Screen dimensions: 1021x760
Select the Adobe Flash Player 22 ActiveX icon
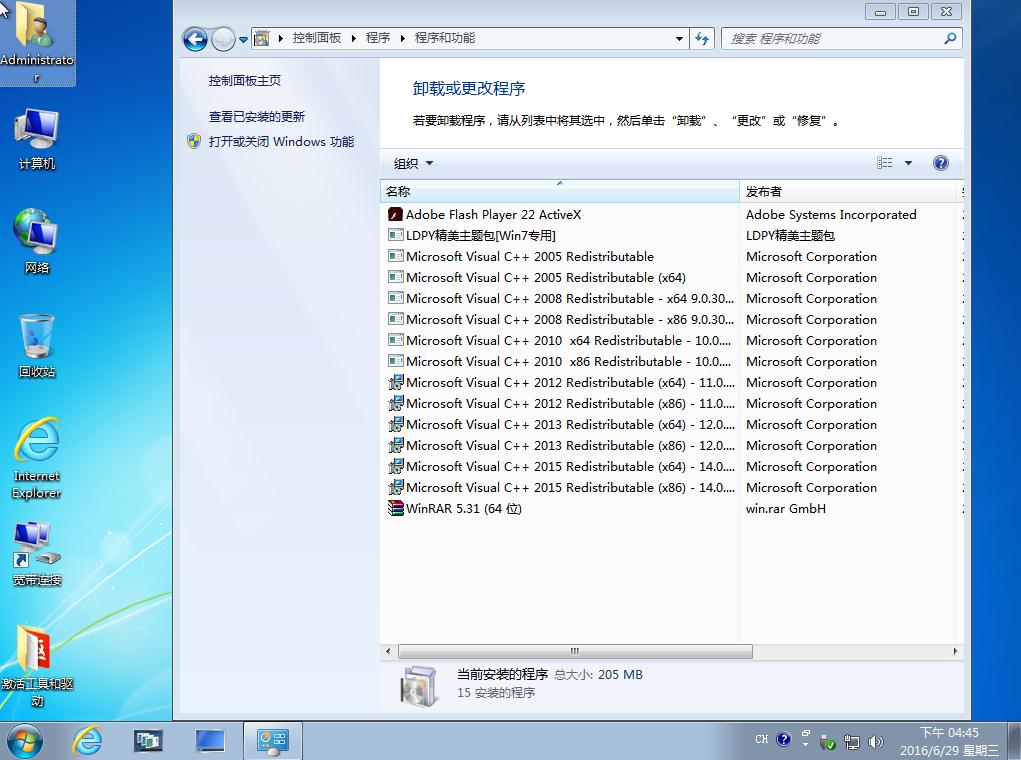395,214
